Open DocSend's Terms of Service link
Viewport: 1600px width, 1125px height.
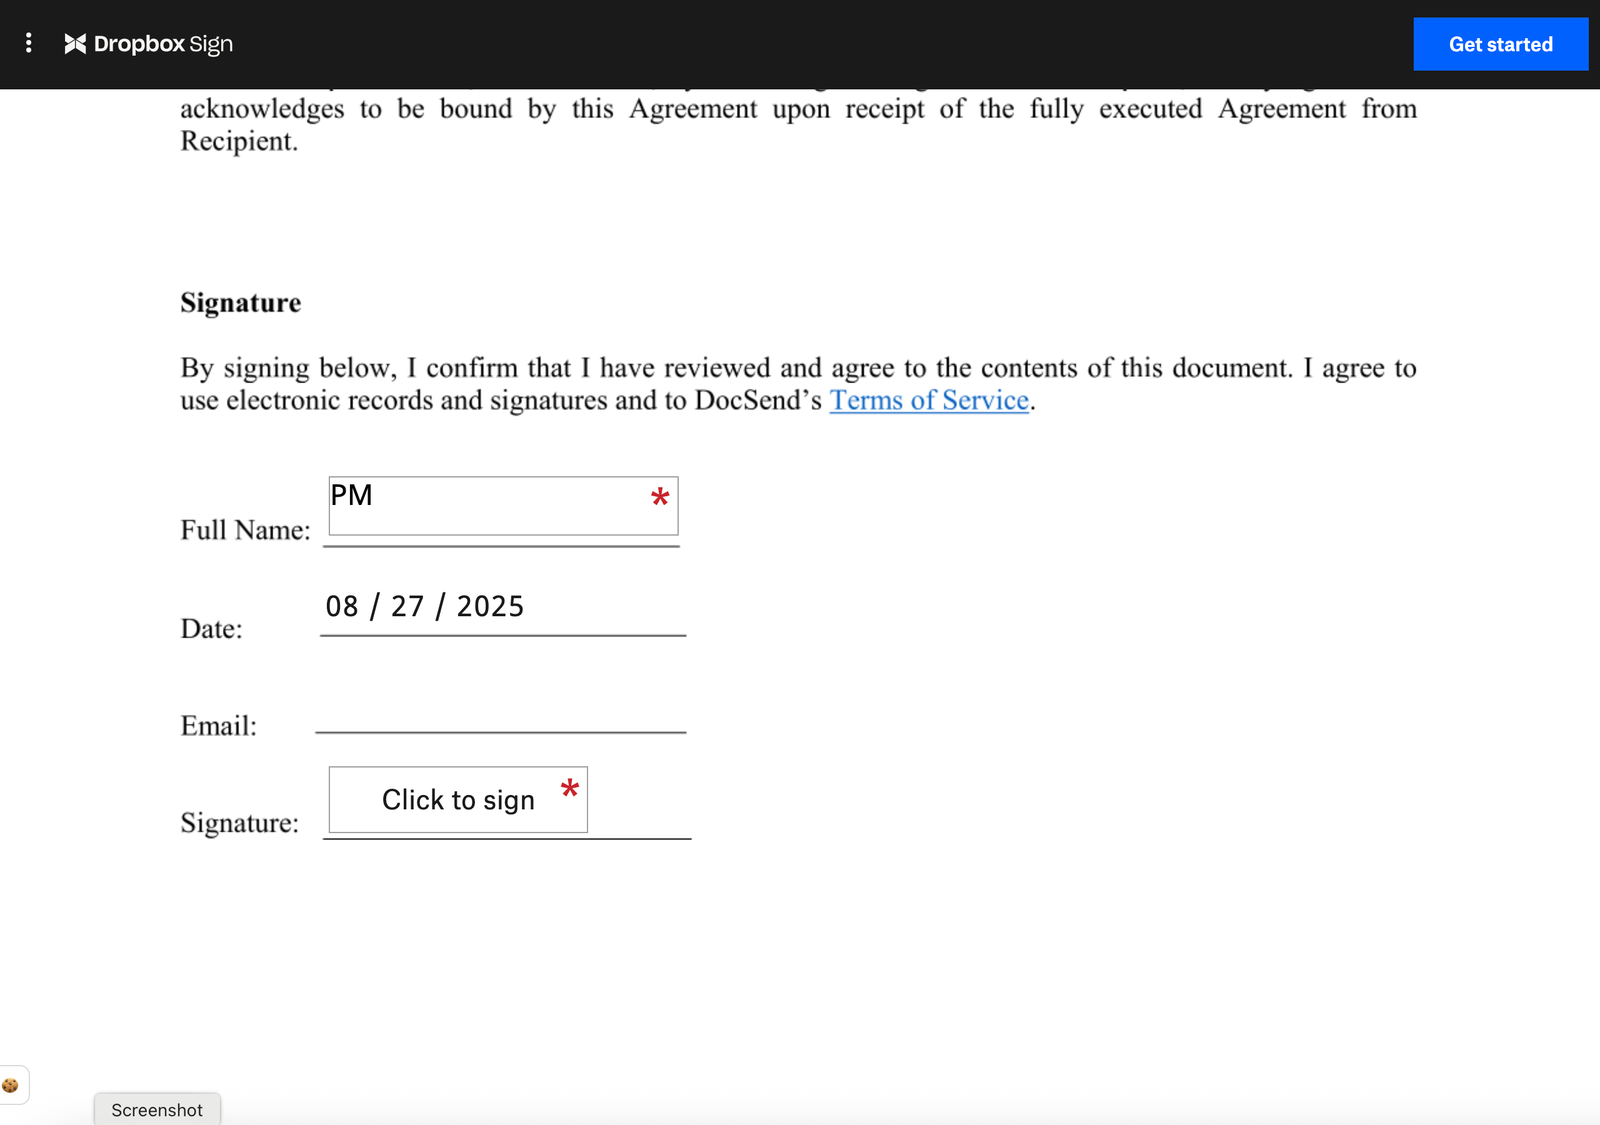click(x=928, y=400)
